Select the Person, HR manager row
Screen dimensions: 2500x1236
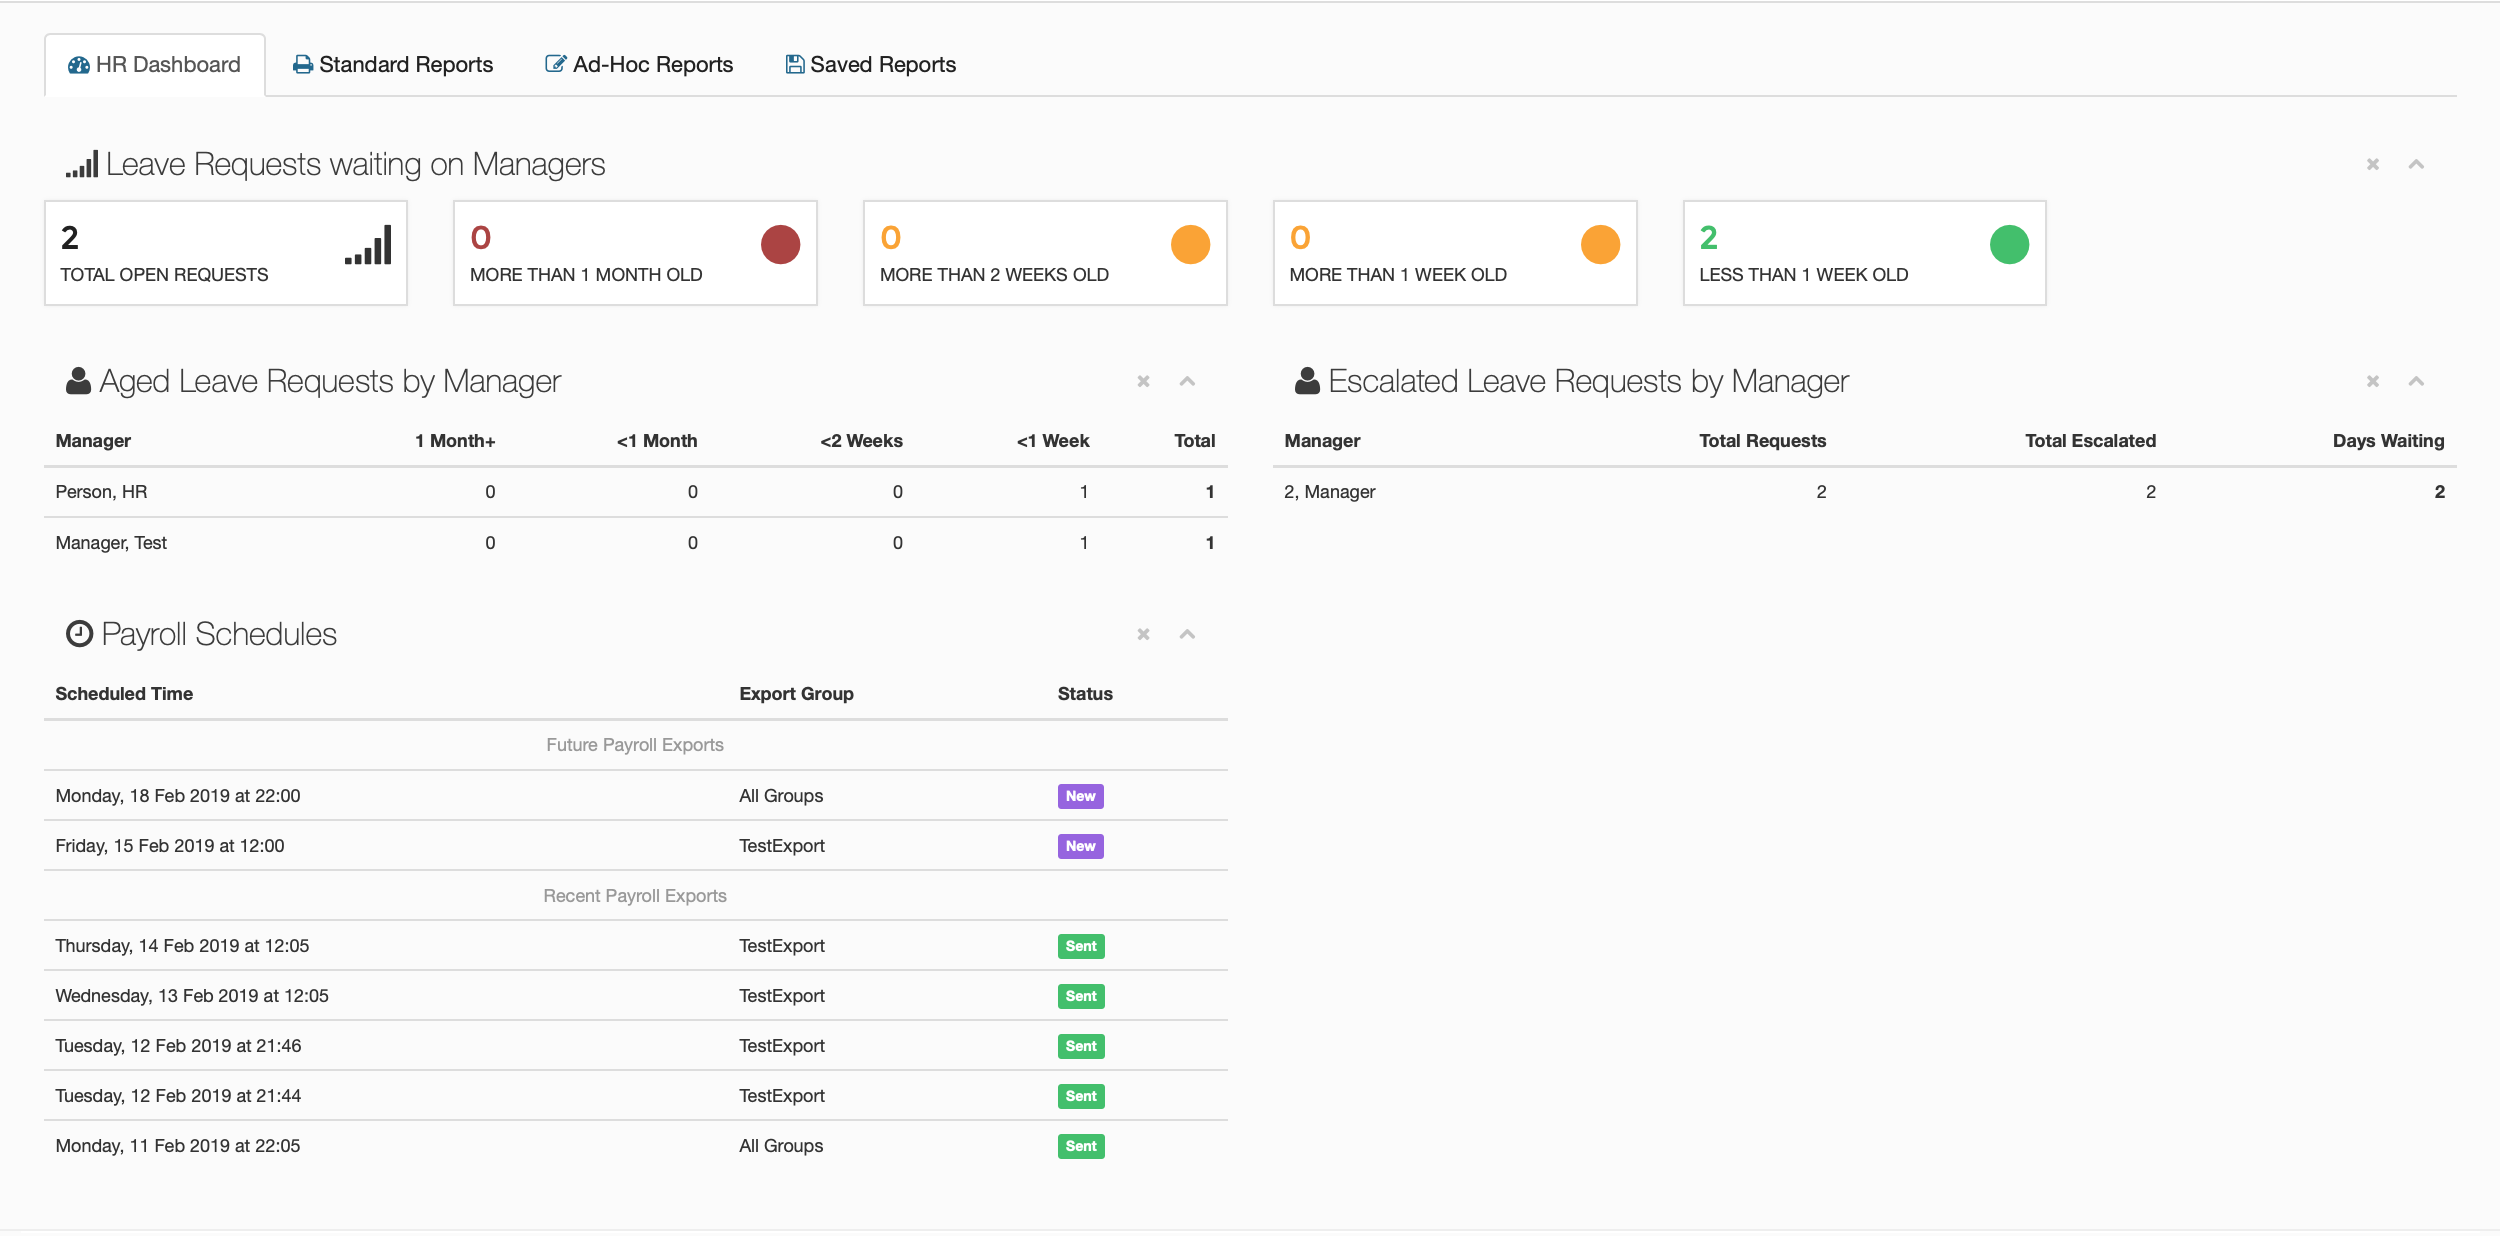click(x=101, y=492)
